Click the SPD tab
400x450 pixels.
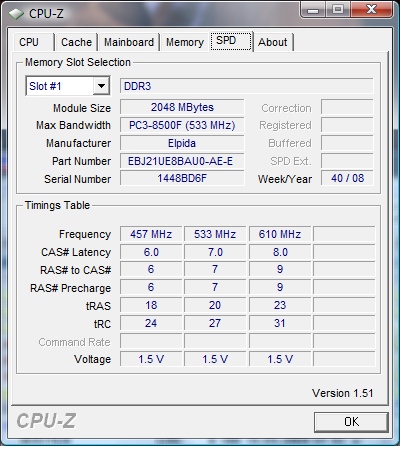tap(231, 41)
